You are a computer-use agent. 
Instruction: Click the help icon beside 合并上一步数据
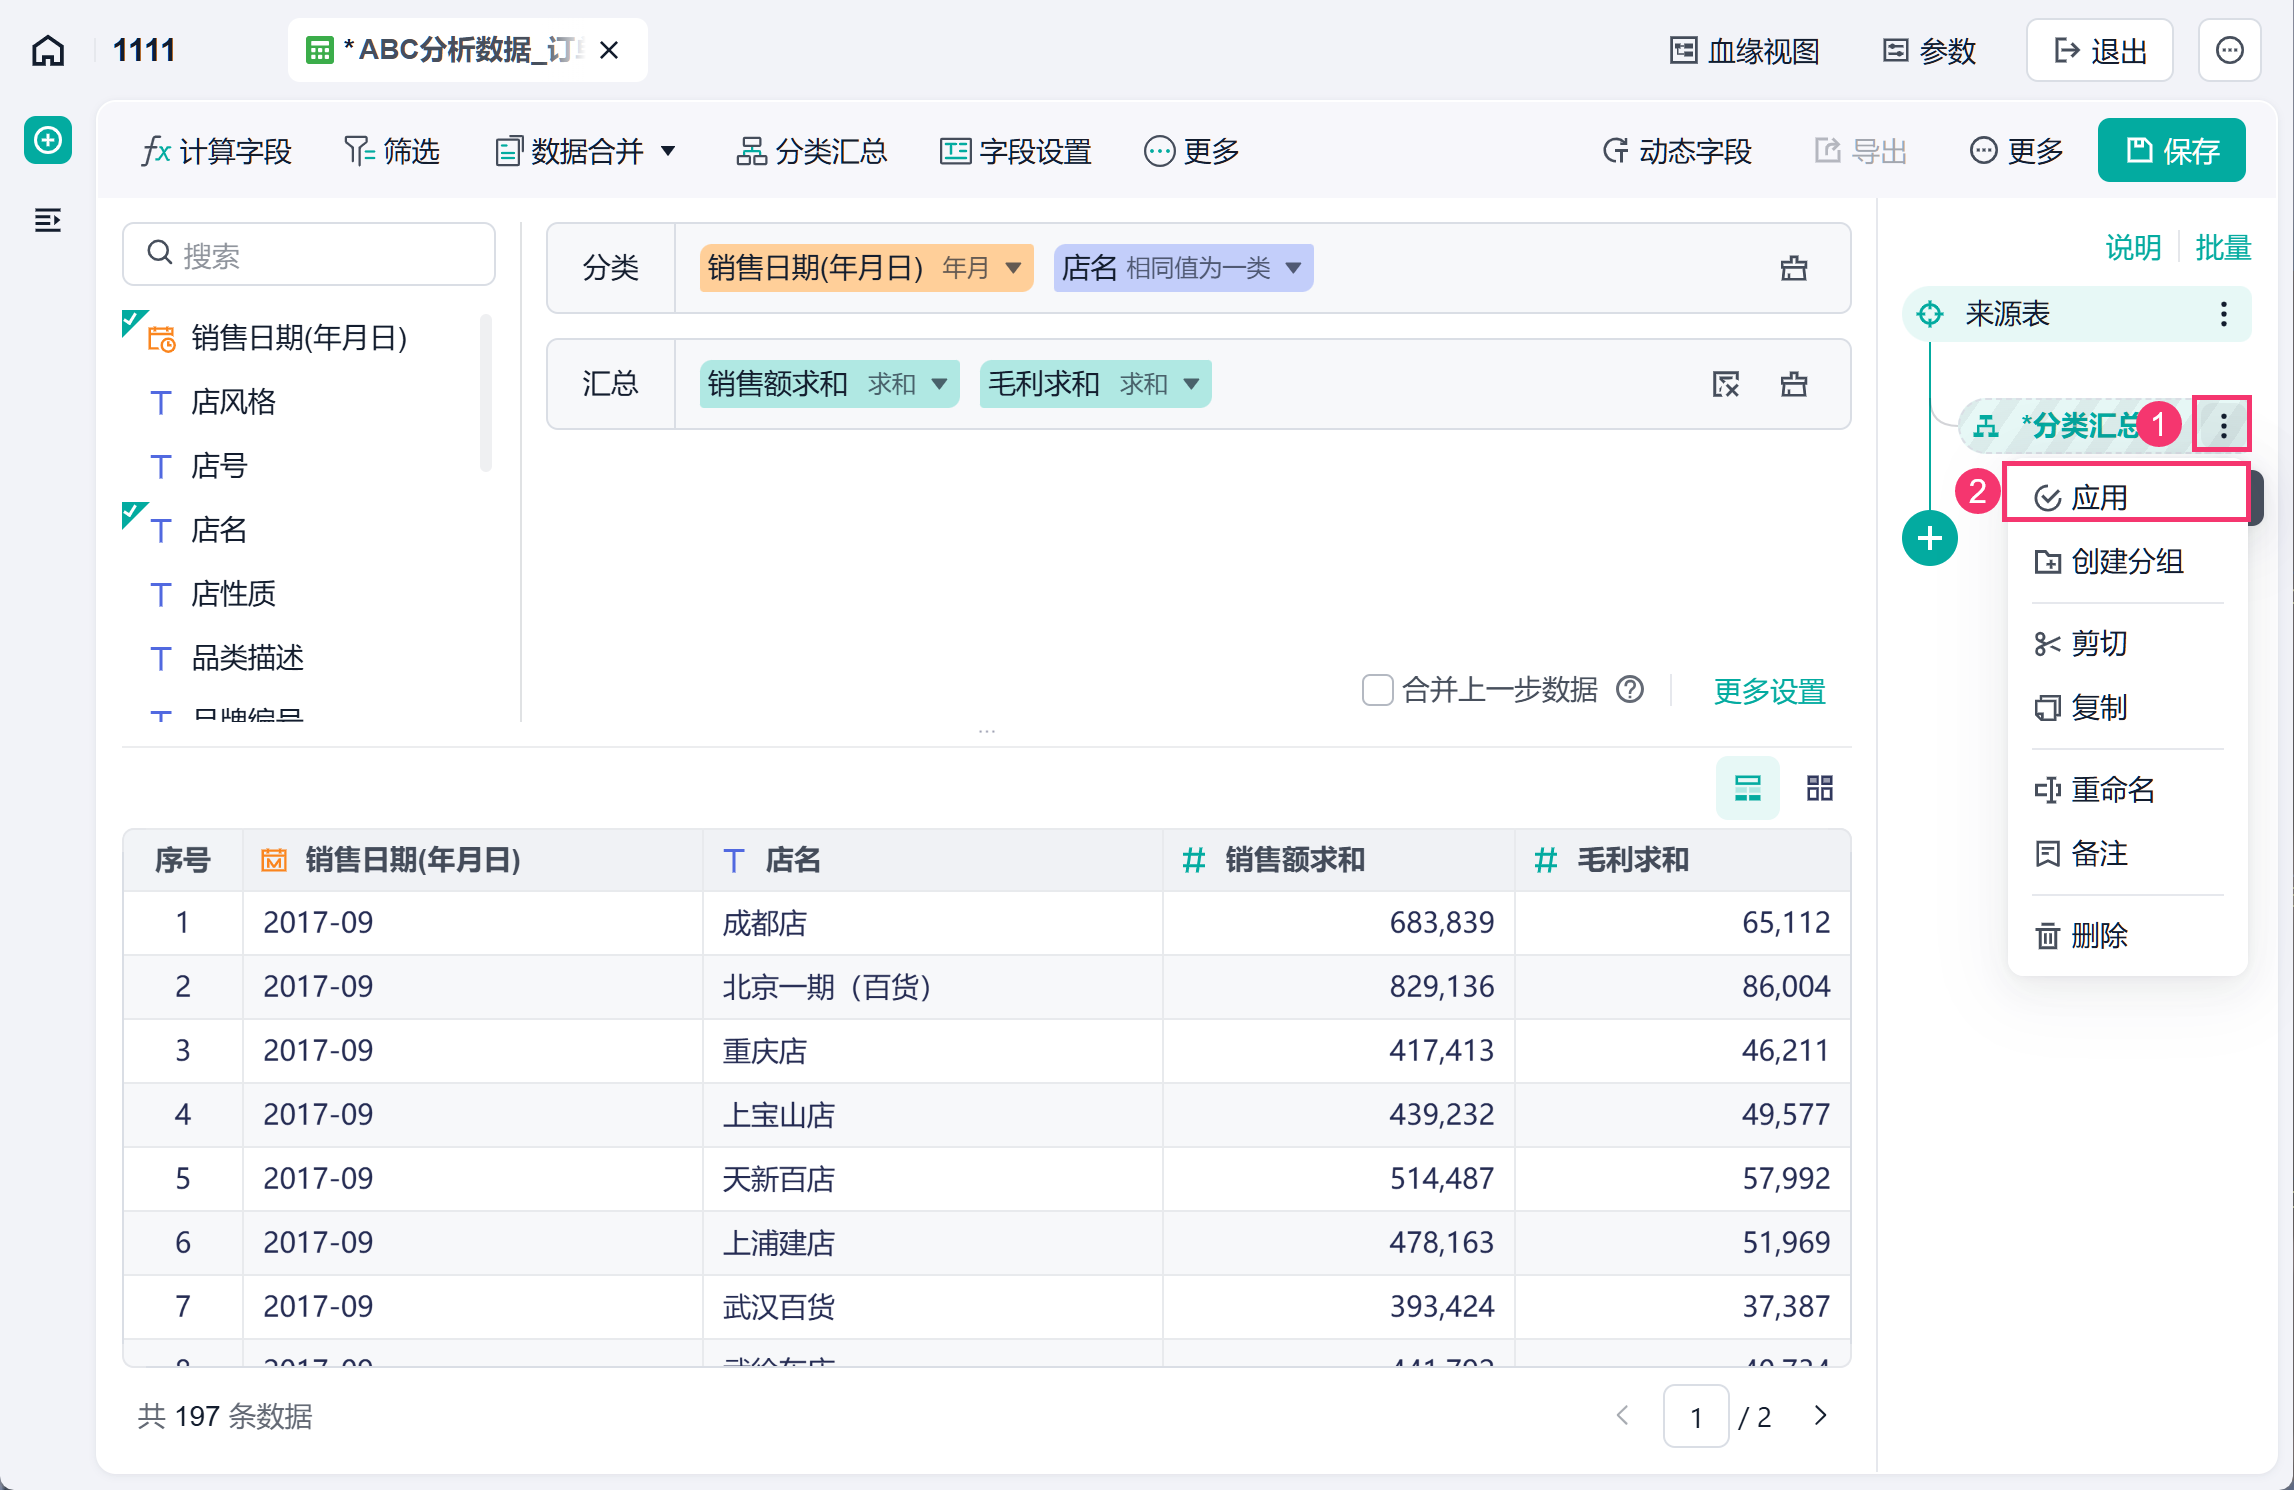click(x=1630, y=689)
